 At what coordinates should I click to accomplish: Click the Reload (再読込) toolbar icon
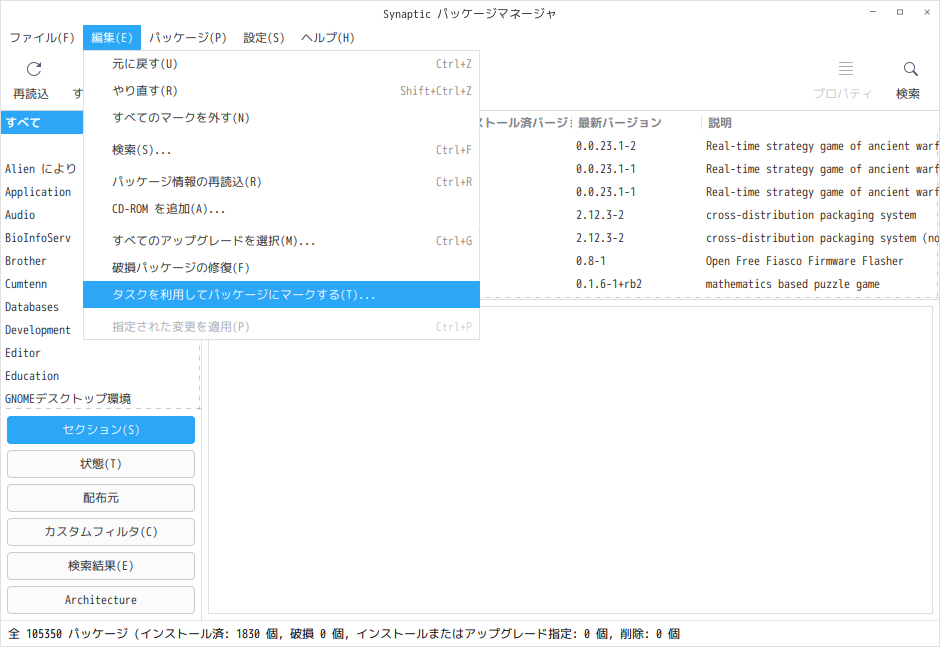(34, 69)
